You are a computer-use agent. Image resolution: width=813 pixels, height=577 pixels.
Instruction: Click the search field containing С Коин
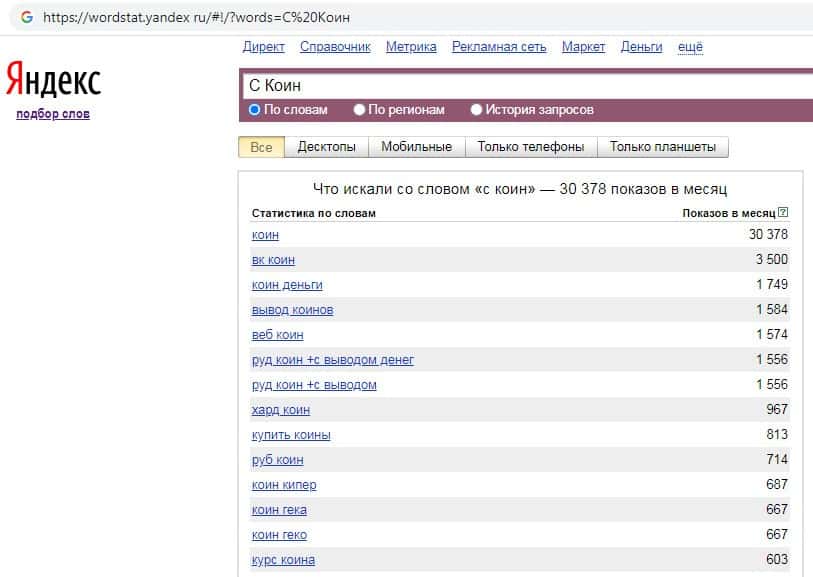520,86
